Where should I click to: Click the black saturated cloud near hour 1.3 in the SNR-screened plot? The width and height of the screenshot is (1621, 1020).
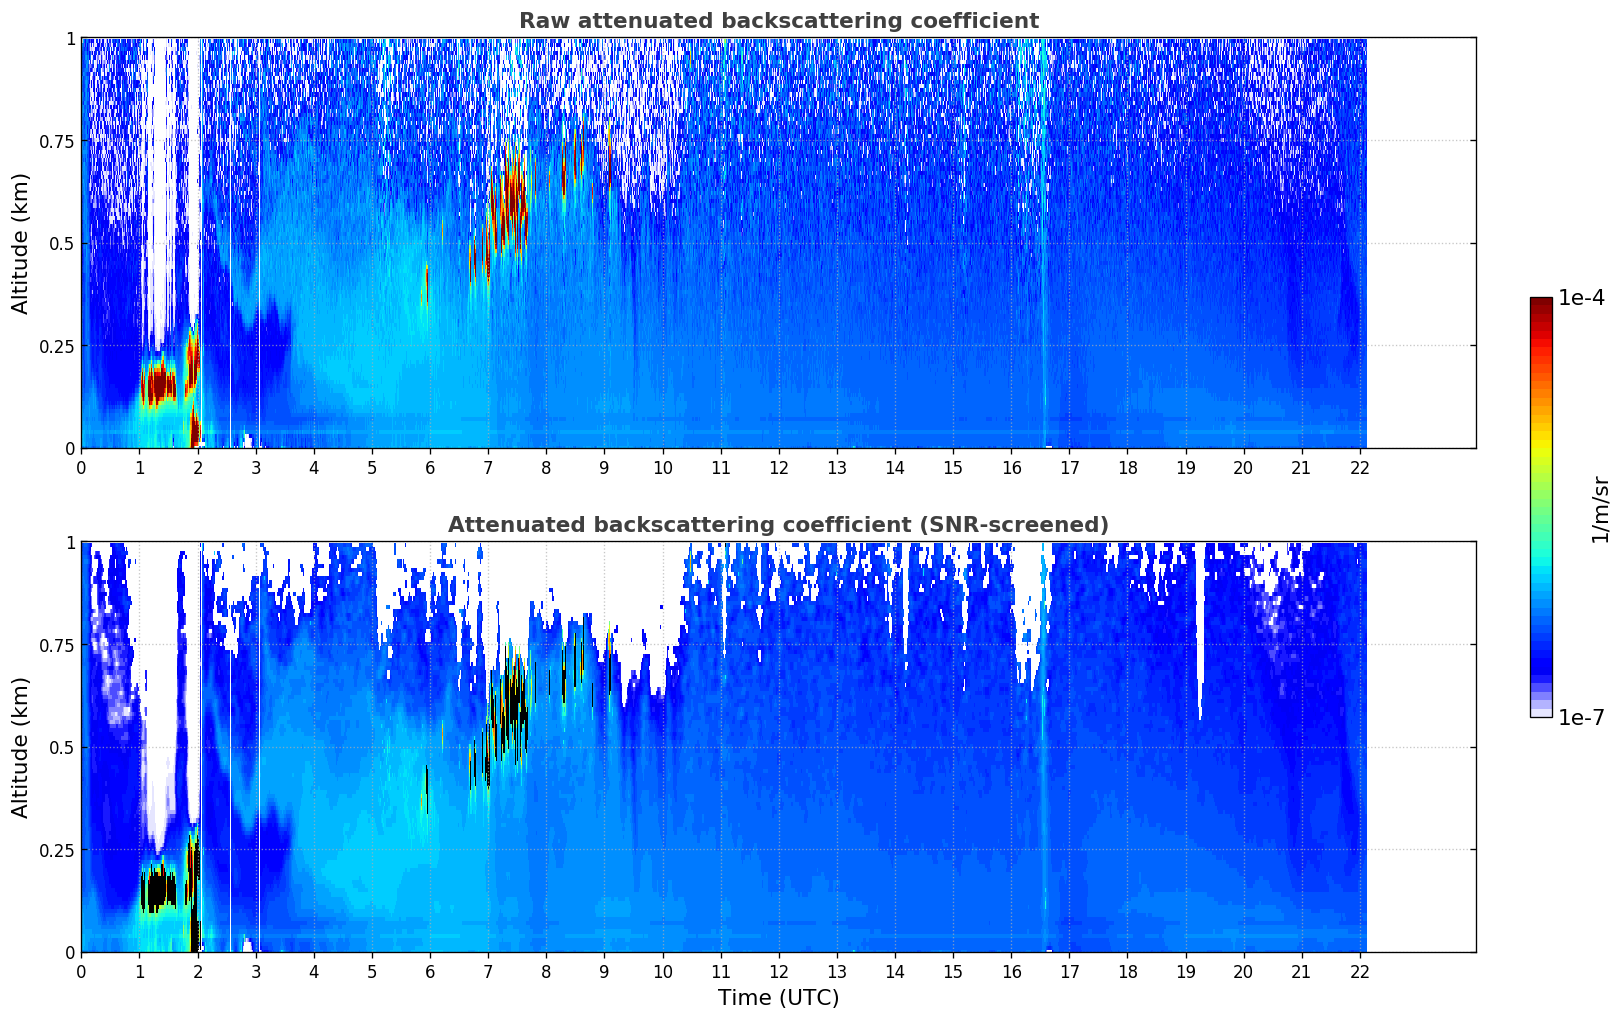coord(158,889)
